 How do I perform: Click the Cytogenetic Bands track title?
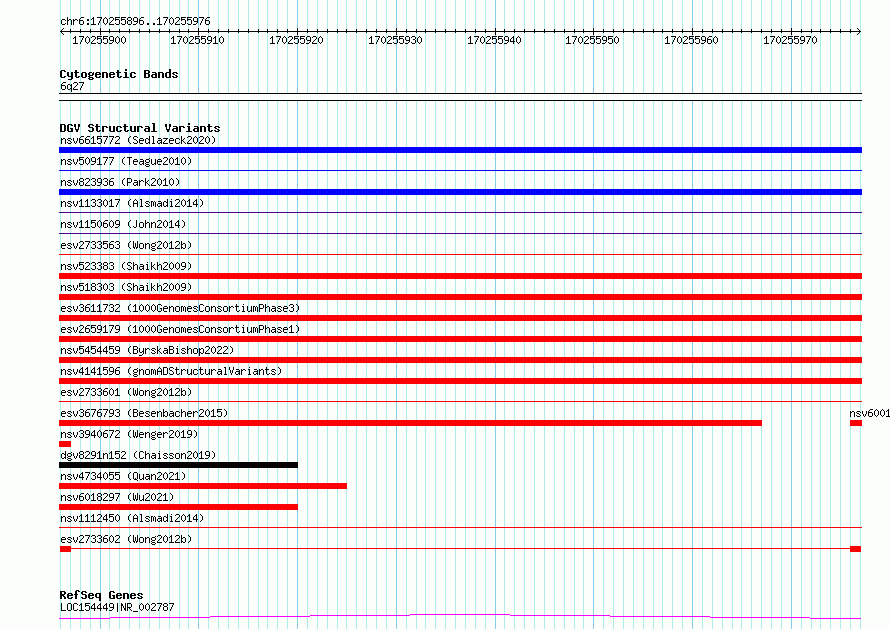(x=119, y=74)
